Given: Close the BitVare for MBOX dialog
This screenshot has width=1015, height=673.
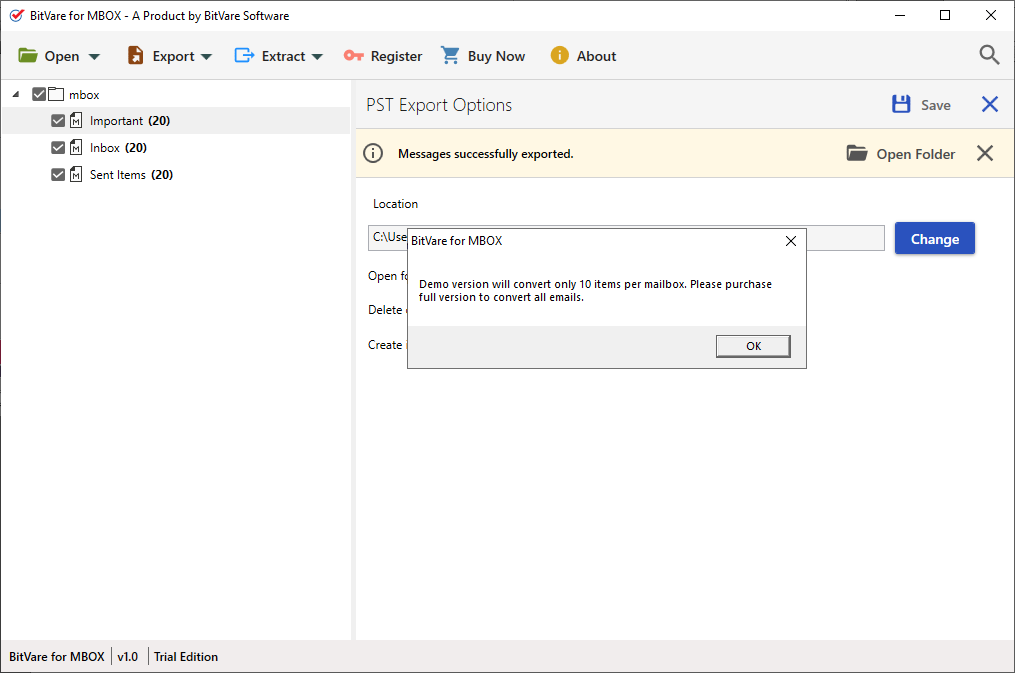Looking at the screenshot, I should 790,241.
